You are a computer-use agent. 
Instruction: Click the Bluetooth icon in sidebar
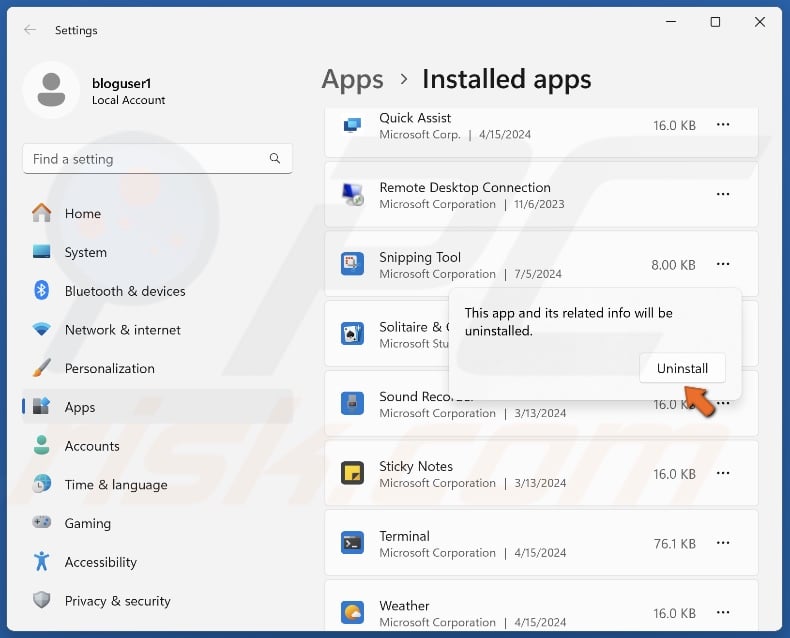[x=41, y=290]
